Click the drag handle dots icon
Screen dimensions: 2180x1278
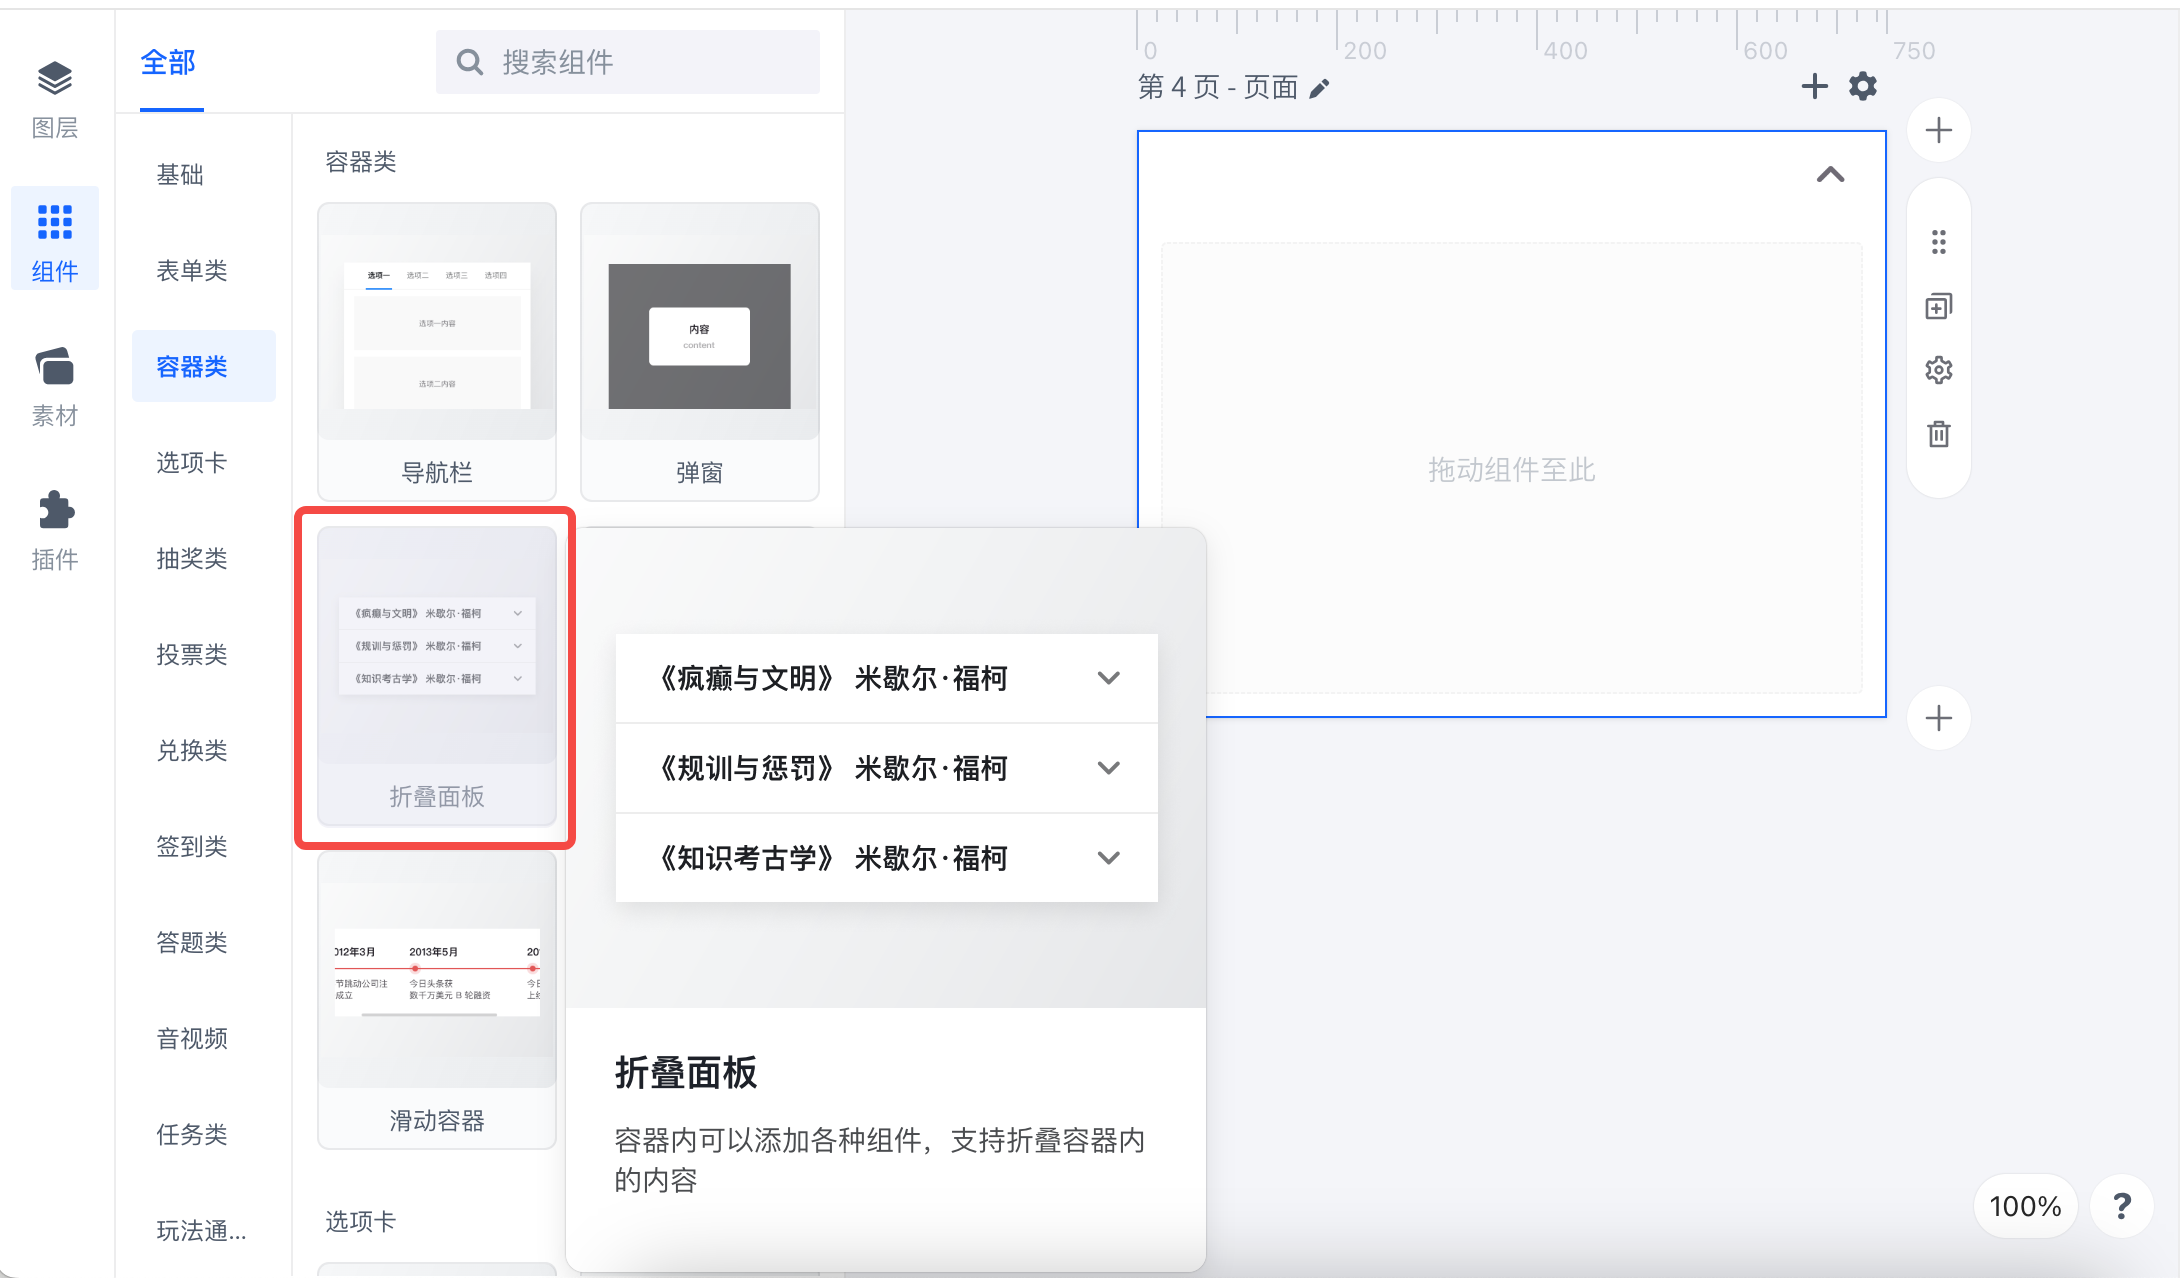tap(1938, 242)
